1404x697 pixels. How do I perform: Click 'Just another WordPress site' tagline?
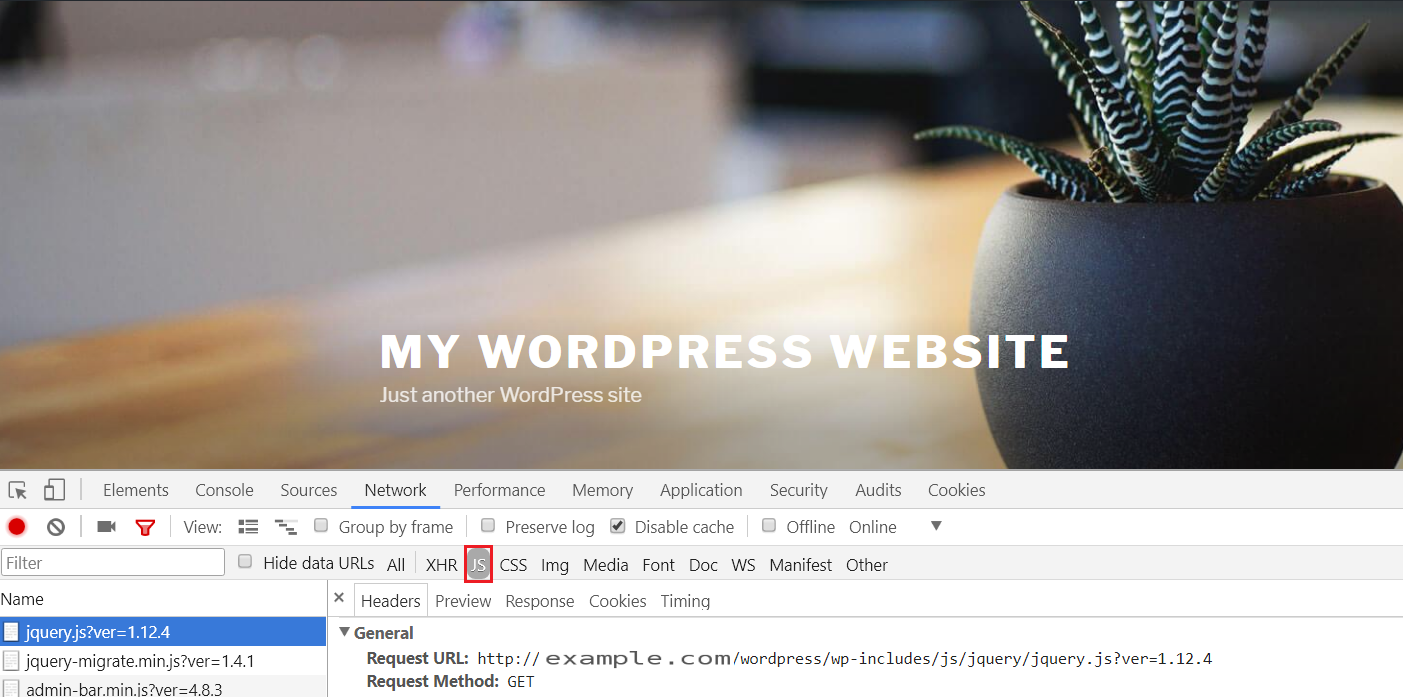tap(511, 395)
